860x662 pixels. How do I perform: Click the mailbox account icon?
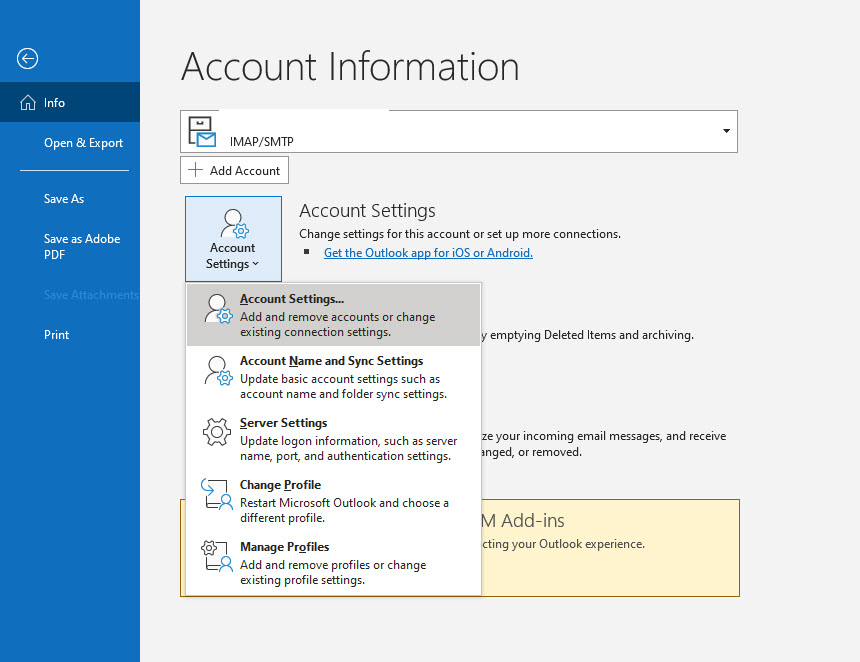point(201,132)
